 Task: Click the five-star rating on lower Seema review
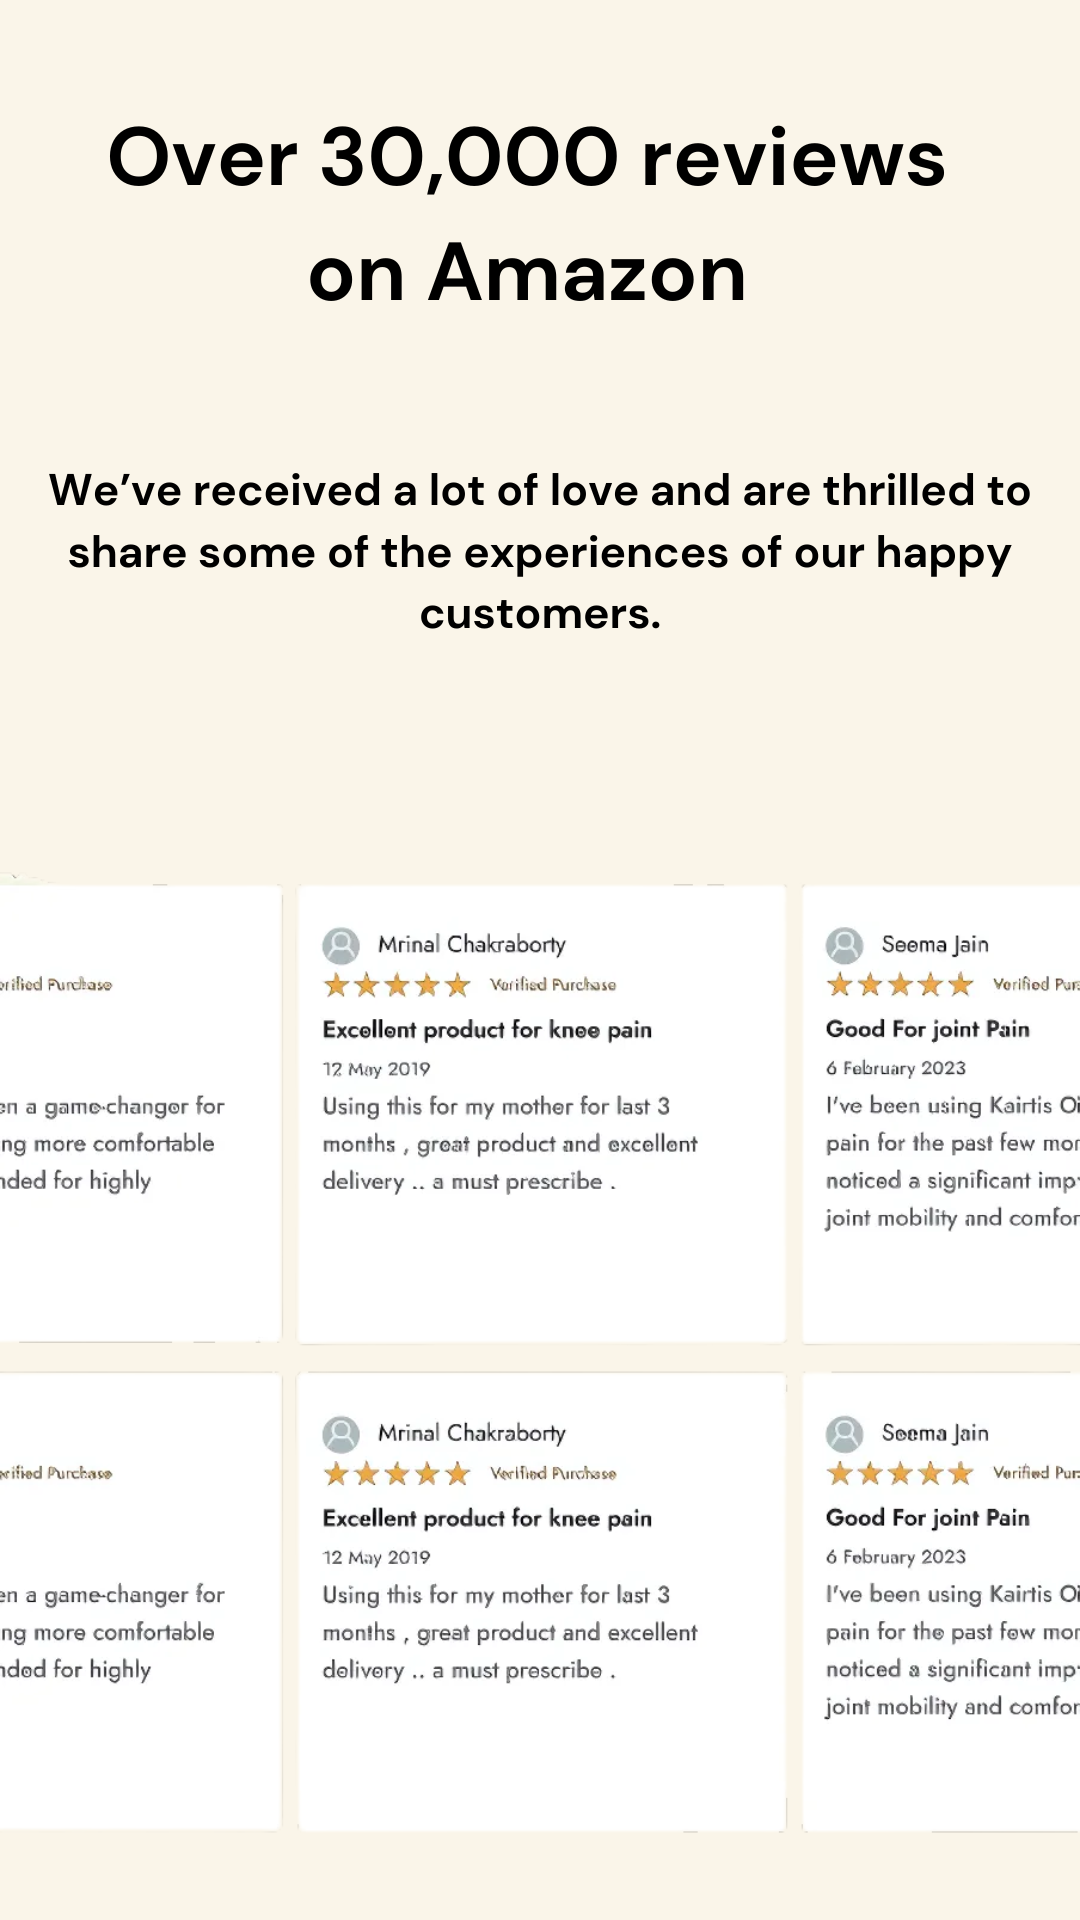pyautogui.click(x=900, y=1473)
